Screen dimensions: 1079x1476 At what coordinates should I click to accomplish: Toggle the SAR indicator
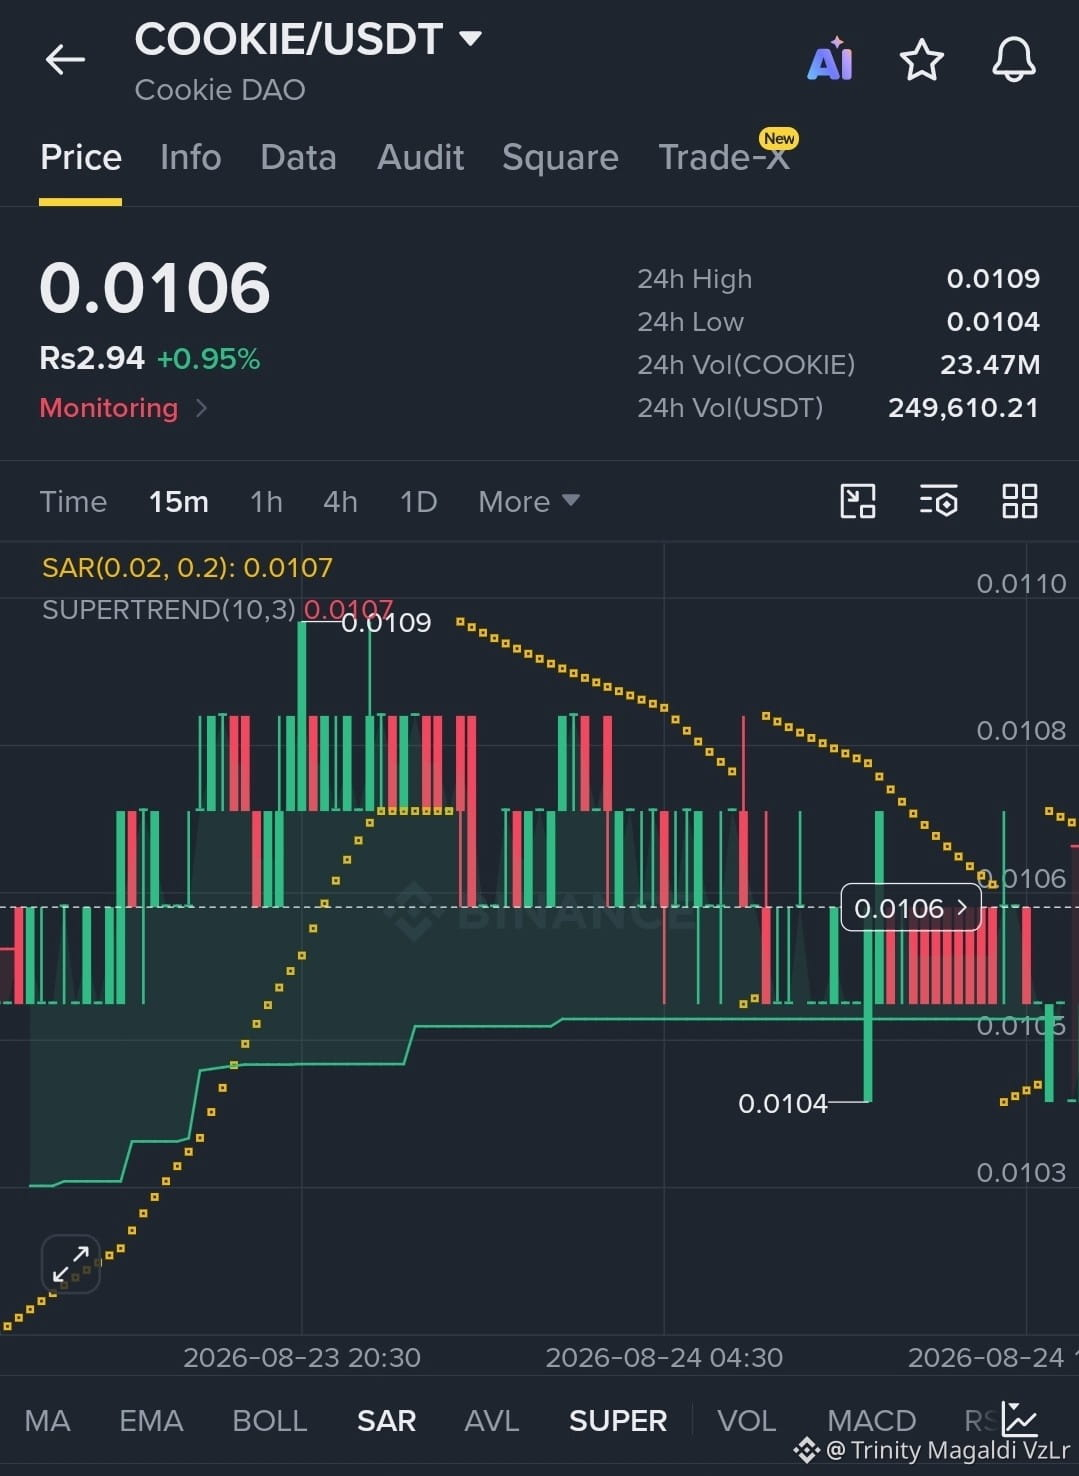[x=386, y=1420]
